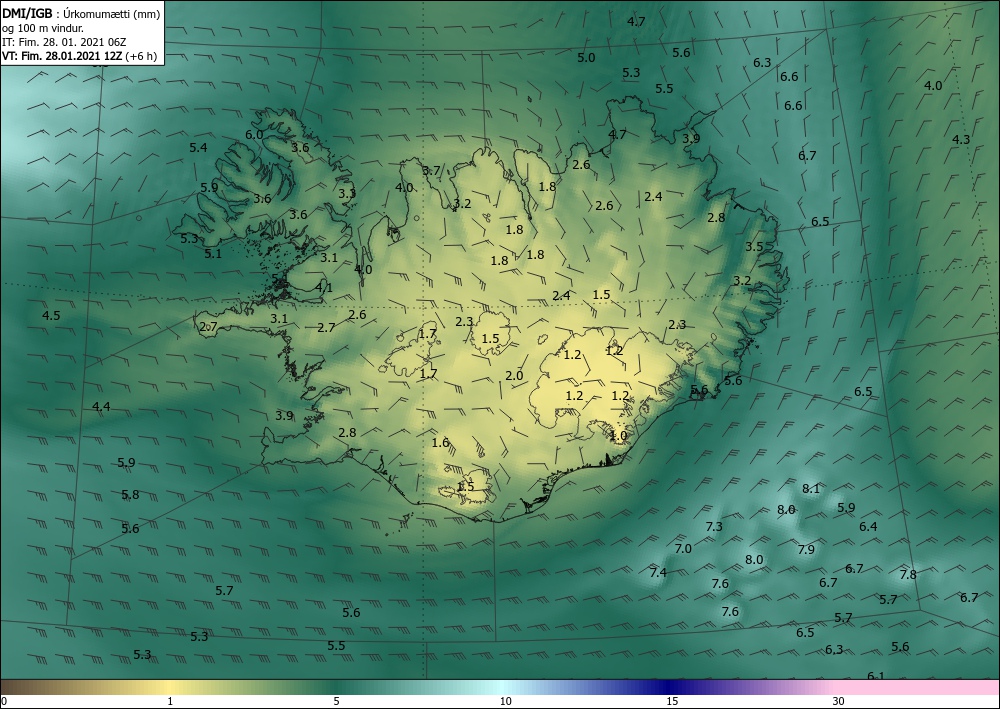The width and height of the screenshot is (1000, 709).
Task: Click the '1' tick on the color scale
Action: pos(170,701)
